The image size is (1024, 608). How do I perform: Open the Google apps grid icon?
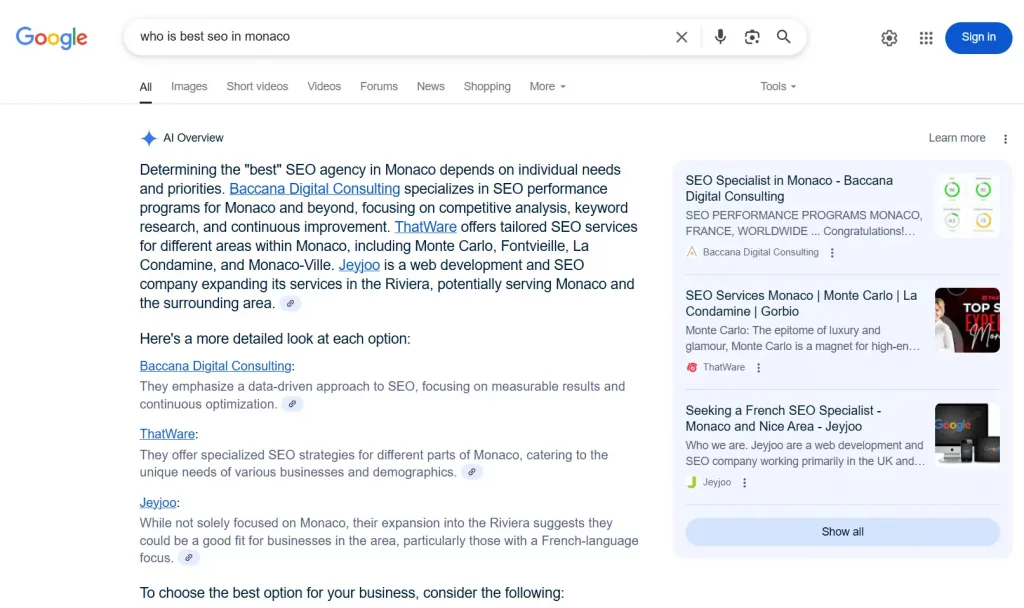tap(926, 38)
